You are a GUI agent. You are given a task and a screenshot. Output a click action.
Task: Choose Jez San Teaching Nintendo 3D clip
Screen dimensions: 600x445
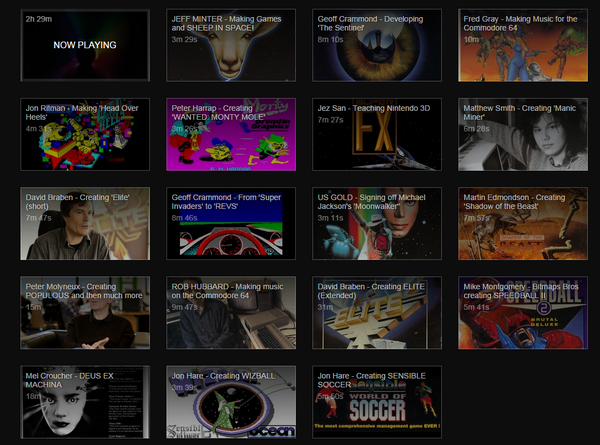tap(377, 134)
